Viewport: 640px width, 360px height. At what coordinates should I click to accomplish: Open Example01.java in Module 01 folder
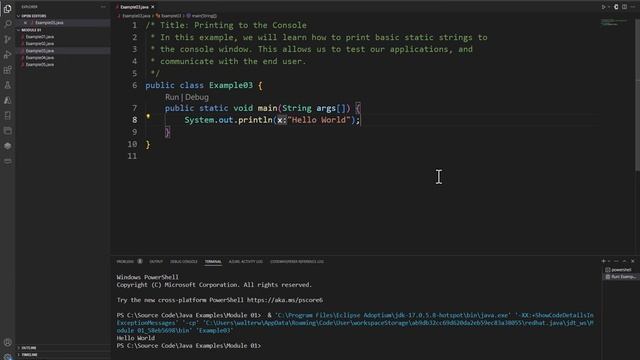[x=40, y=37]
